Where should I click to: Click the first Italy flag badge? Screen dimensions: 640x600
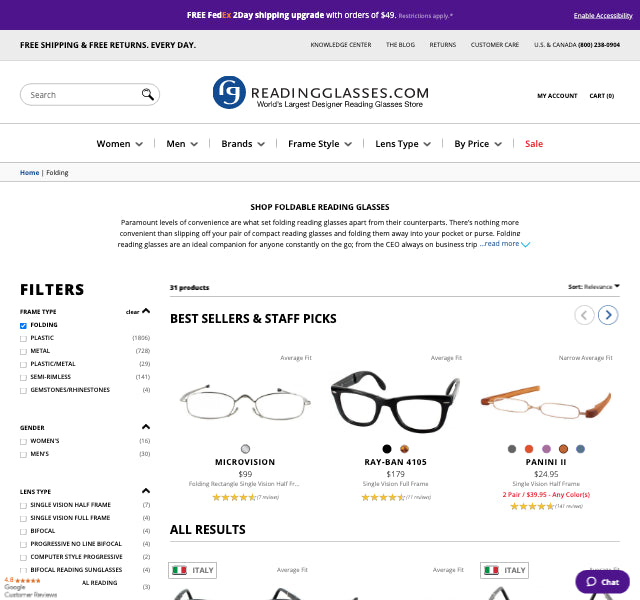pyautogui.click(x=193, y=570)
